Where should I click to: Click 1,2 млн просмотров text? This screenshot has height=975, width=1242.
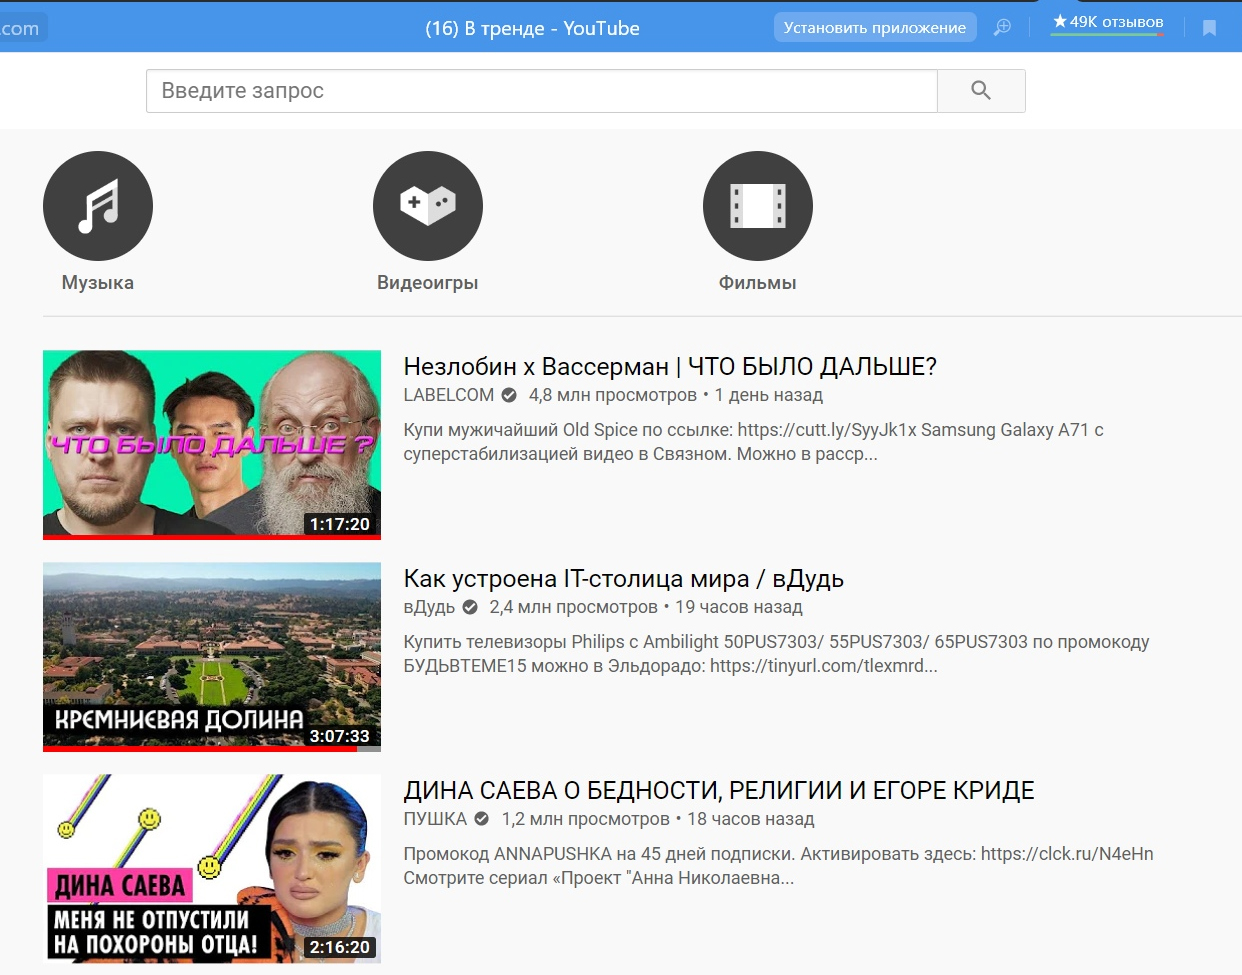click(586, 819)
